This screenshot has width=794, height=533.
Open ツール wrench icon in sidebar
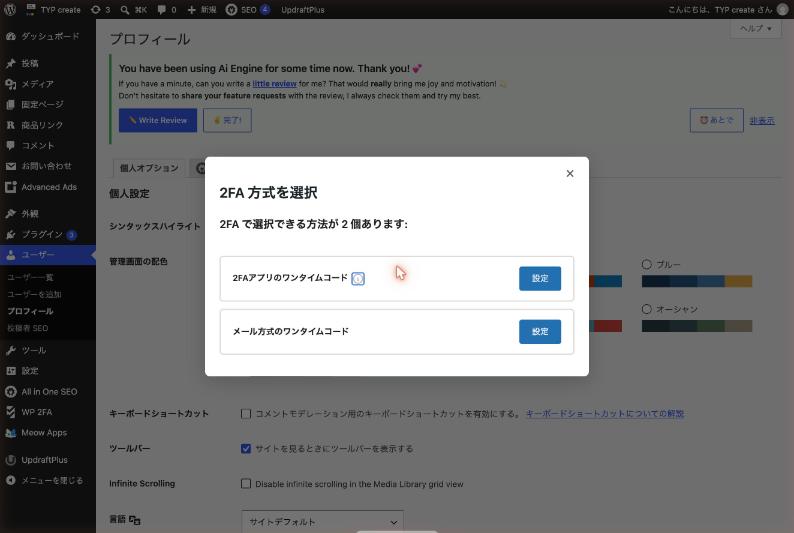coord(11,350)
